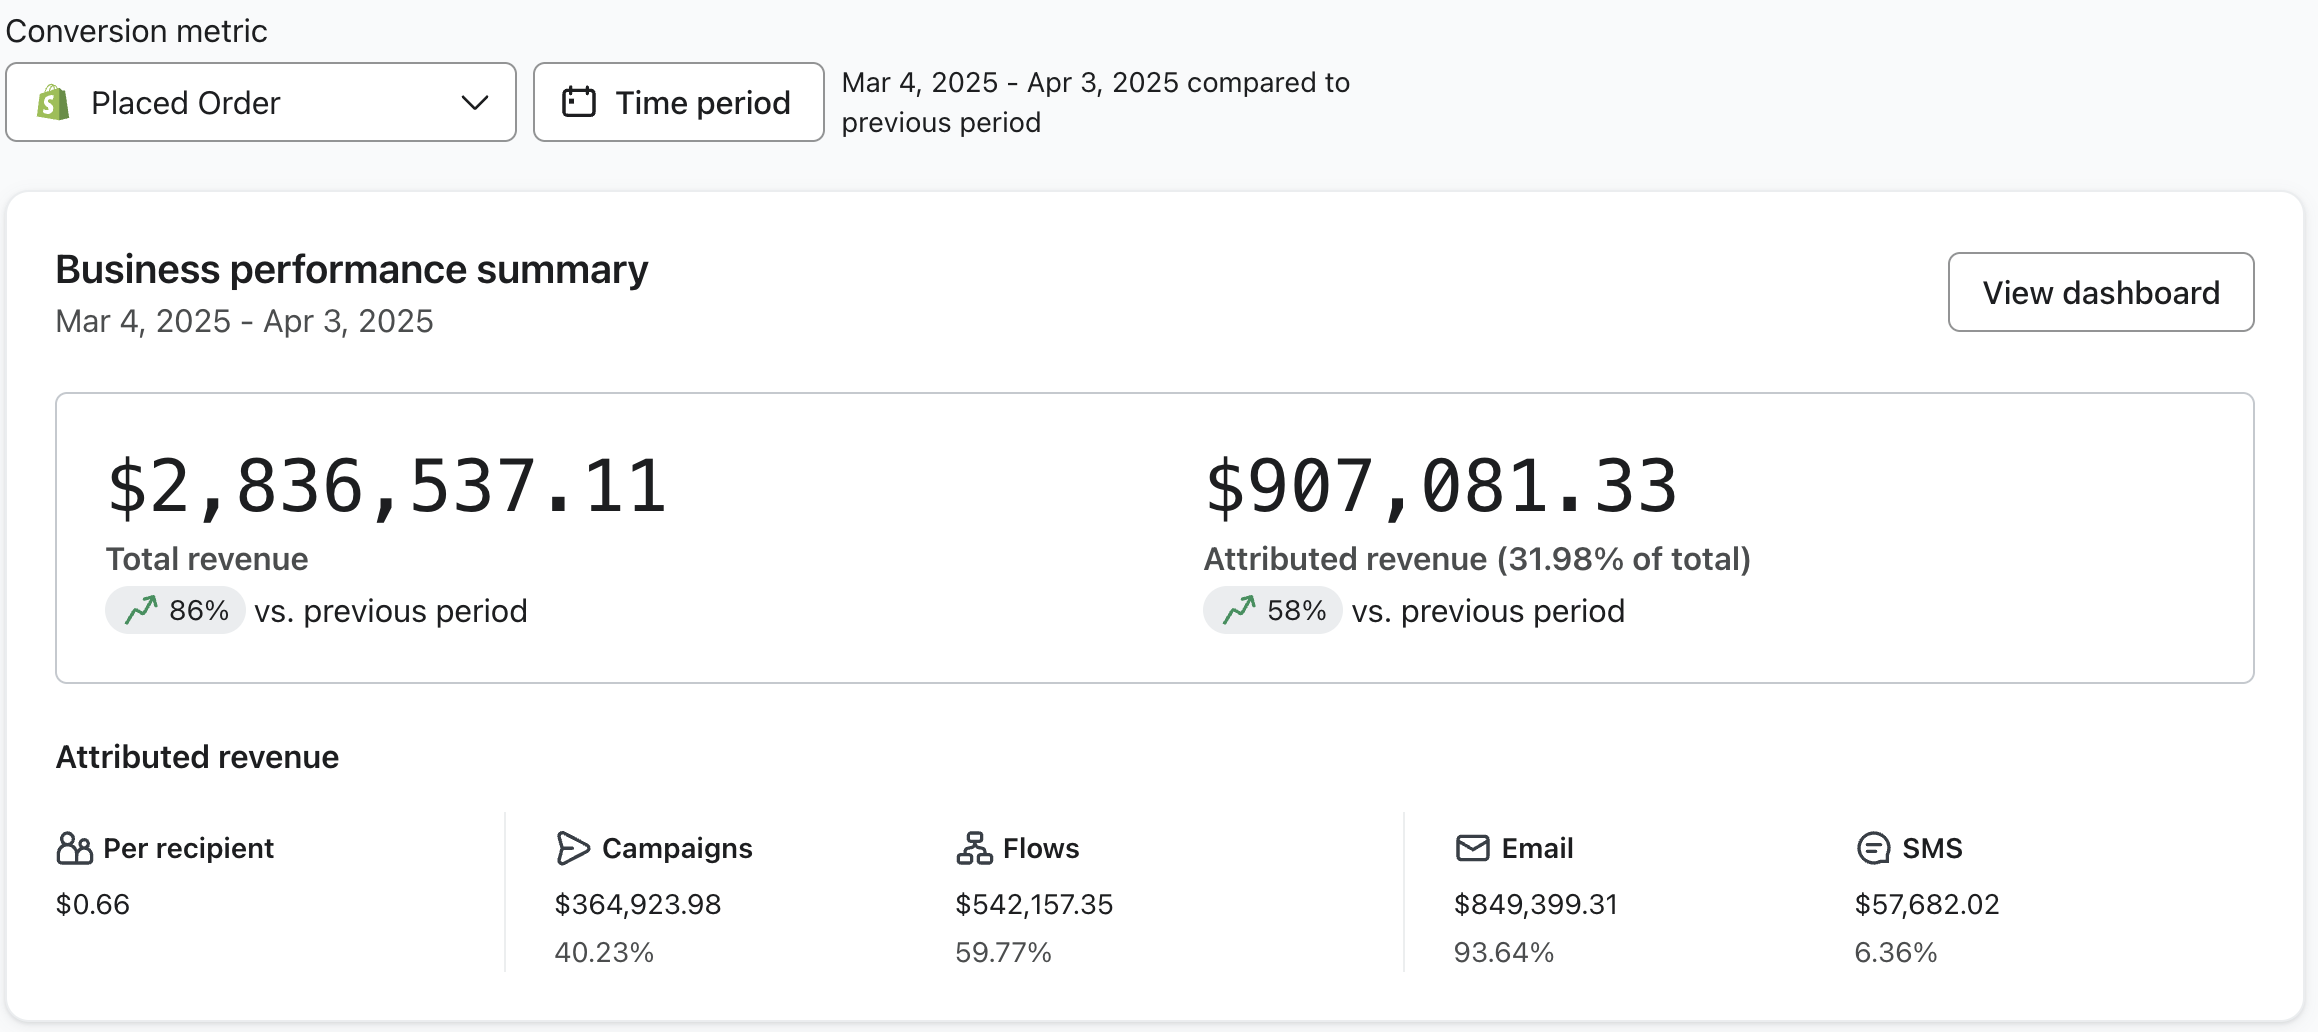The height and width of the screenshot is (1032, 2318).
Task: Click the Email envelope icon
Action: [1473, 848]
